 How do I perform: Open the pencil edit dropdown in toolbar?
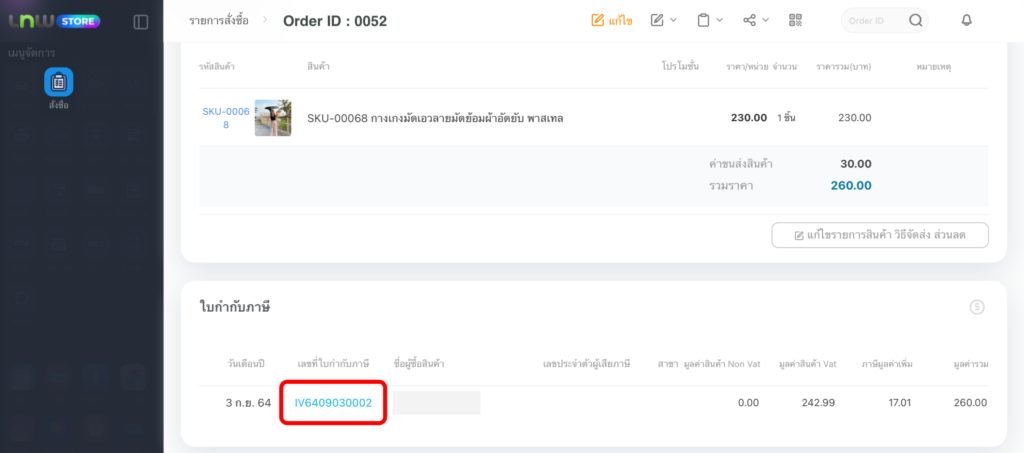664,20
